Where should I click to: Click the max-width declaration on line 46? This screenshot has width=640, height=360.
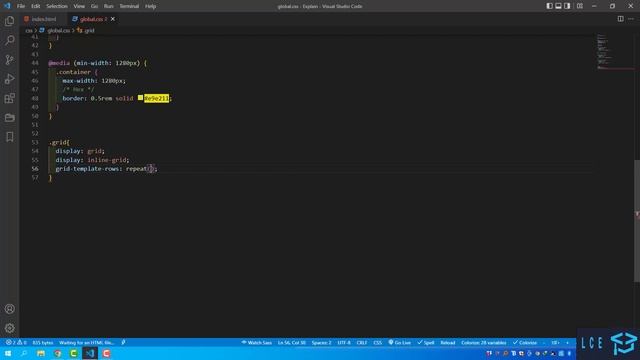pyautogui.click(x=94, y=81)
